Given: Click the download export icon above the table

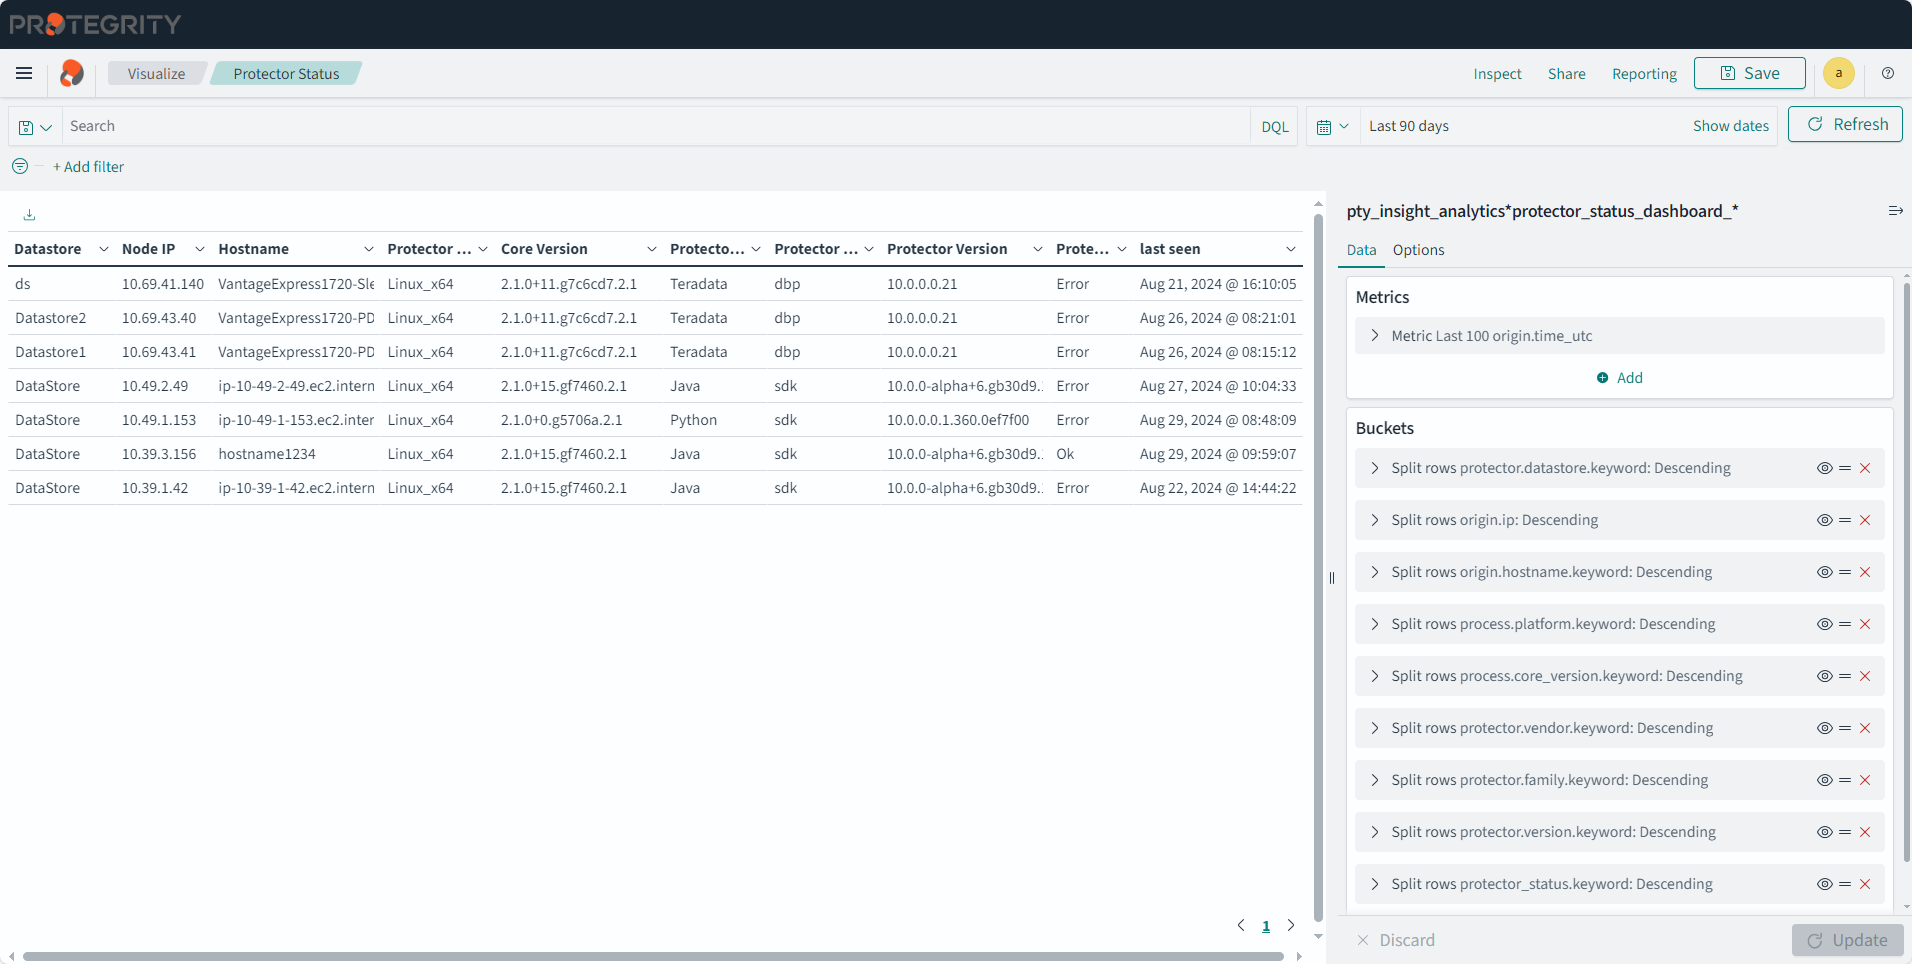Looking at the screenshot, I should click(x=29, y=215).
